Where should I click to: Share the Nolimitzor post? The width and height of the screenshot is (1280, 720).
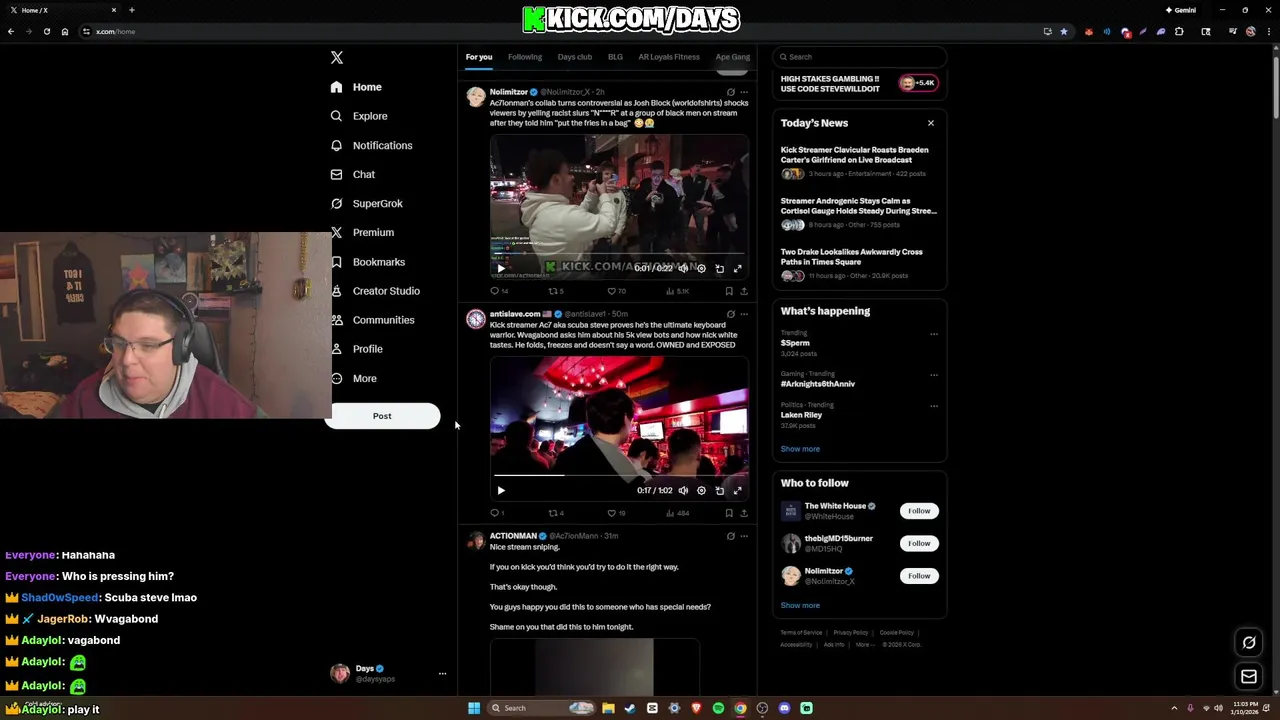pyautogui.click(x=744, y=291)
